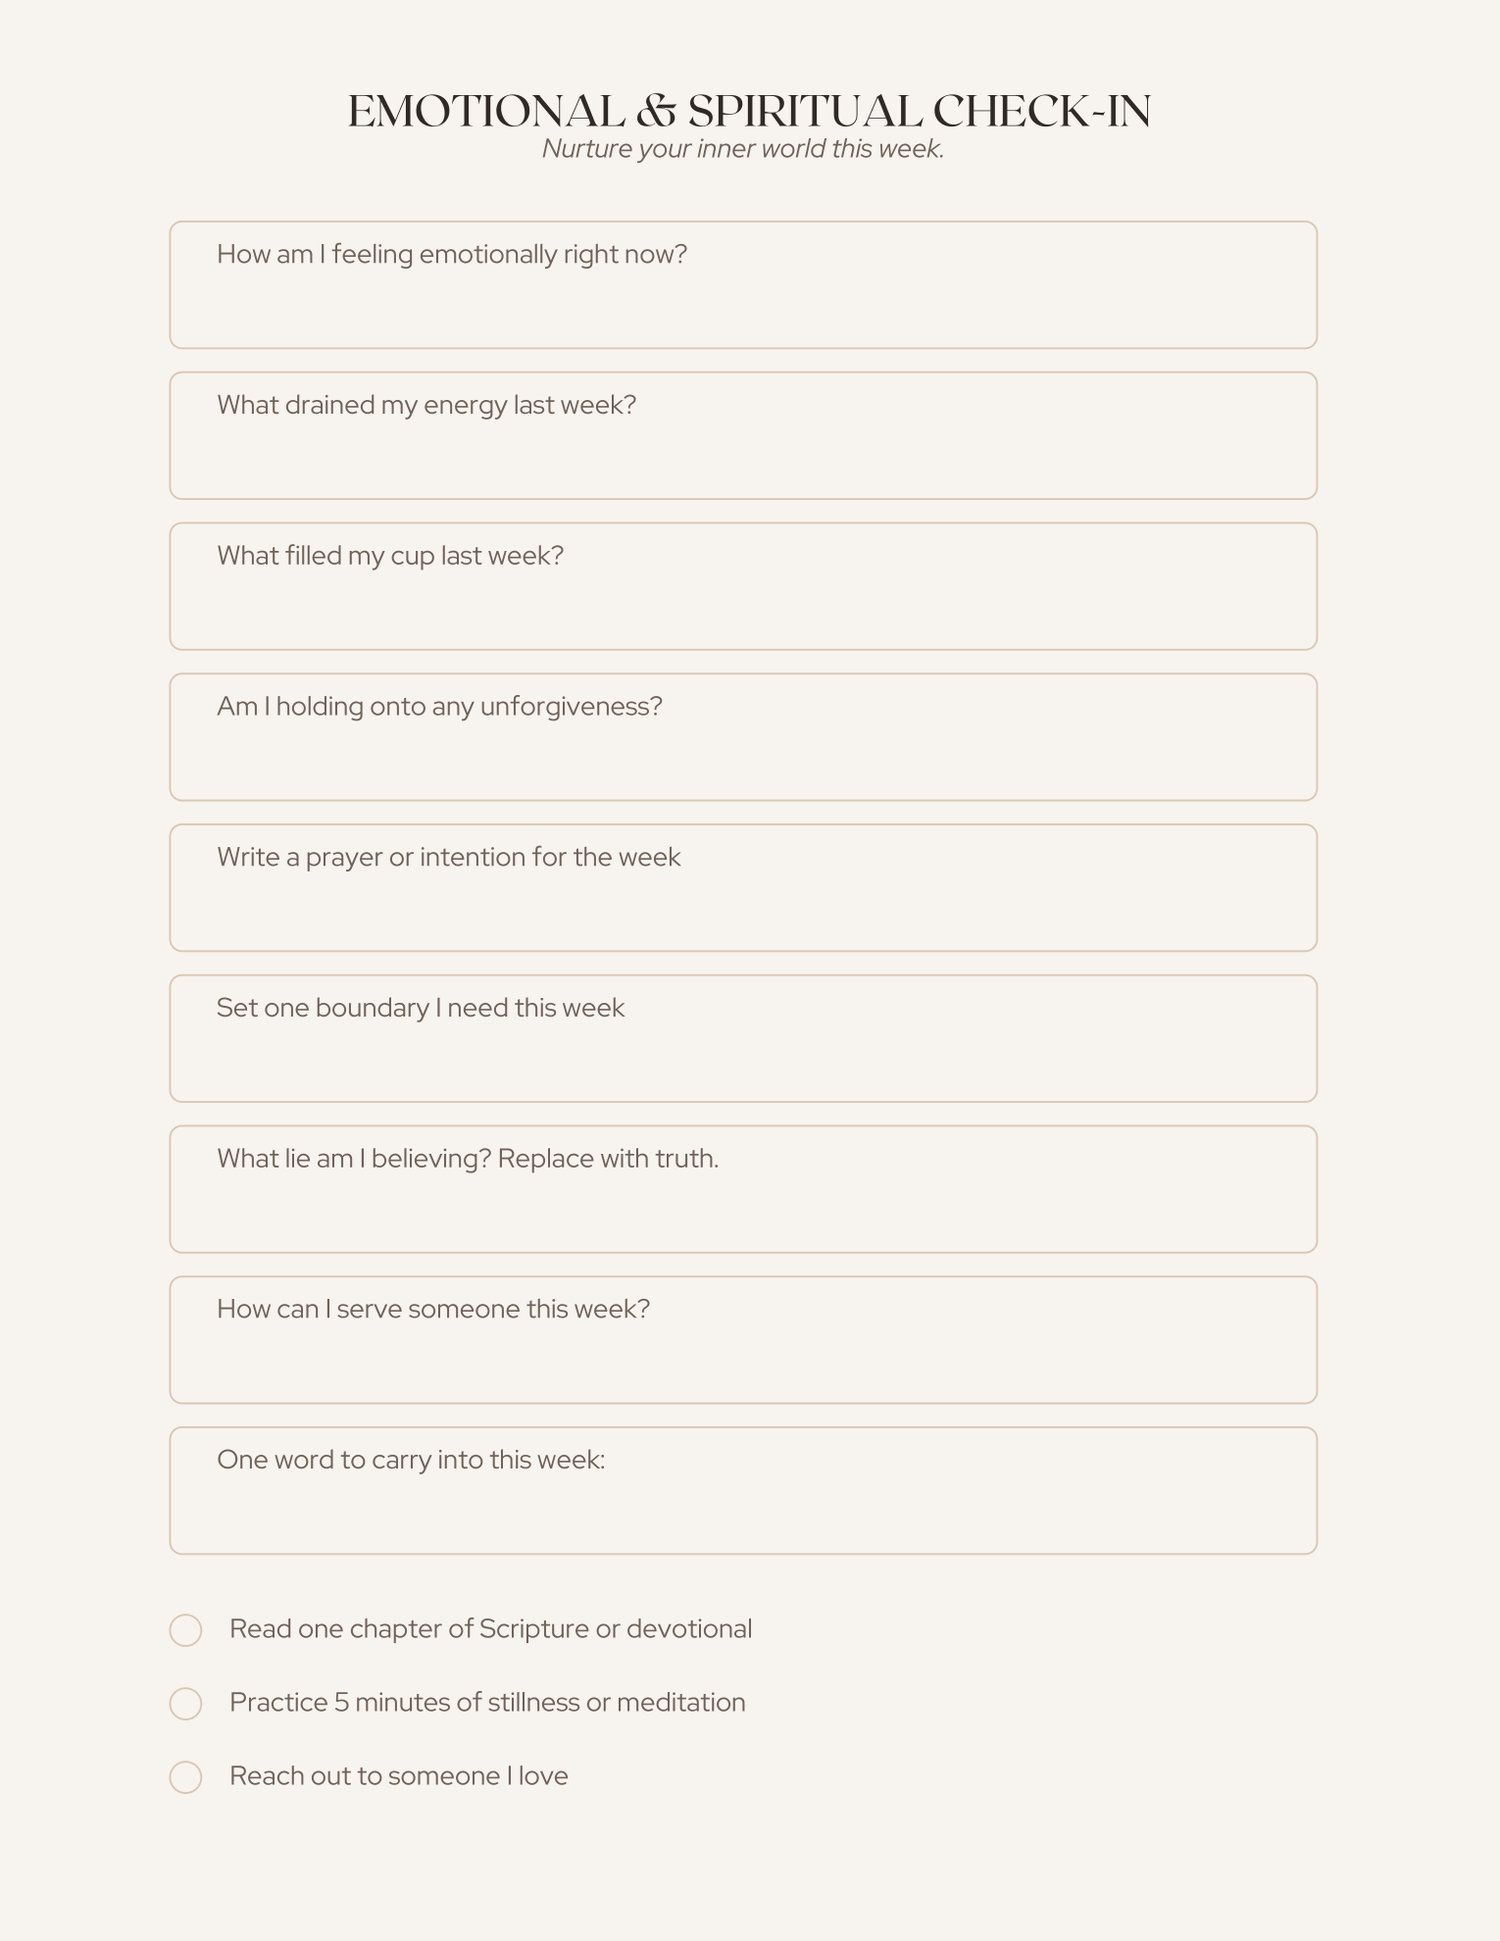Click 'Reach out to someone I love' text
Viewport: 1500px width, 1941px height.
pyautogui.click(x=399, y=1776)
